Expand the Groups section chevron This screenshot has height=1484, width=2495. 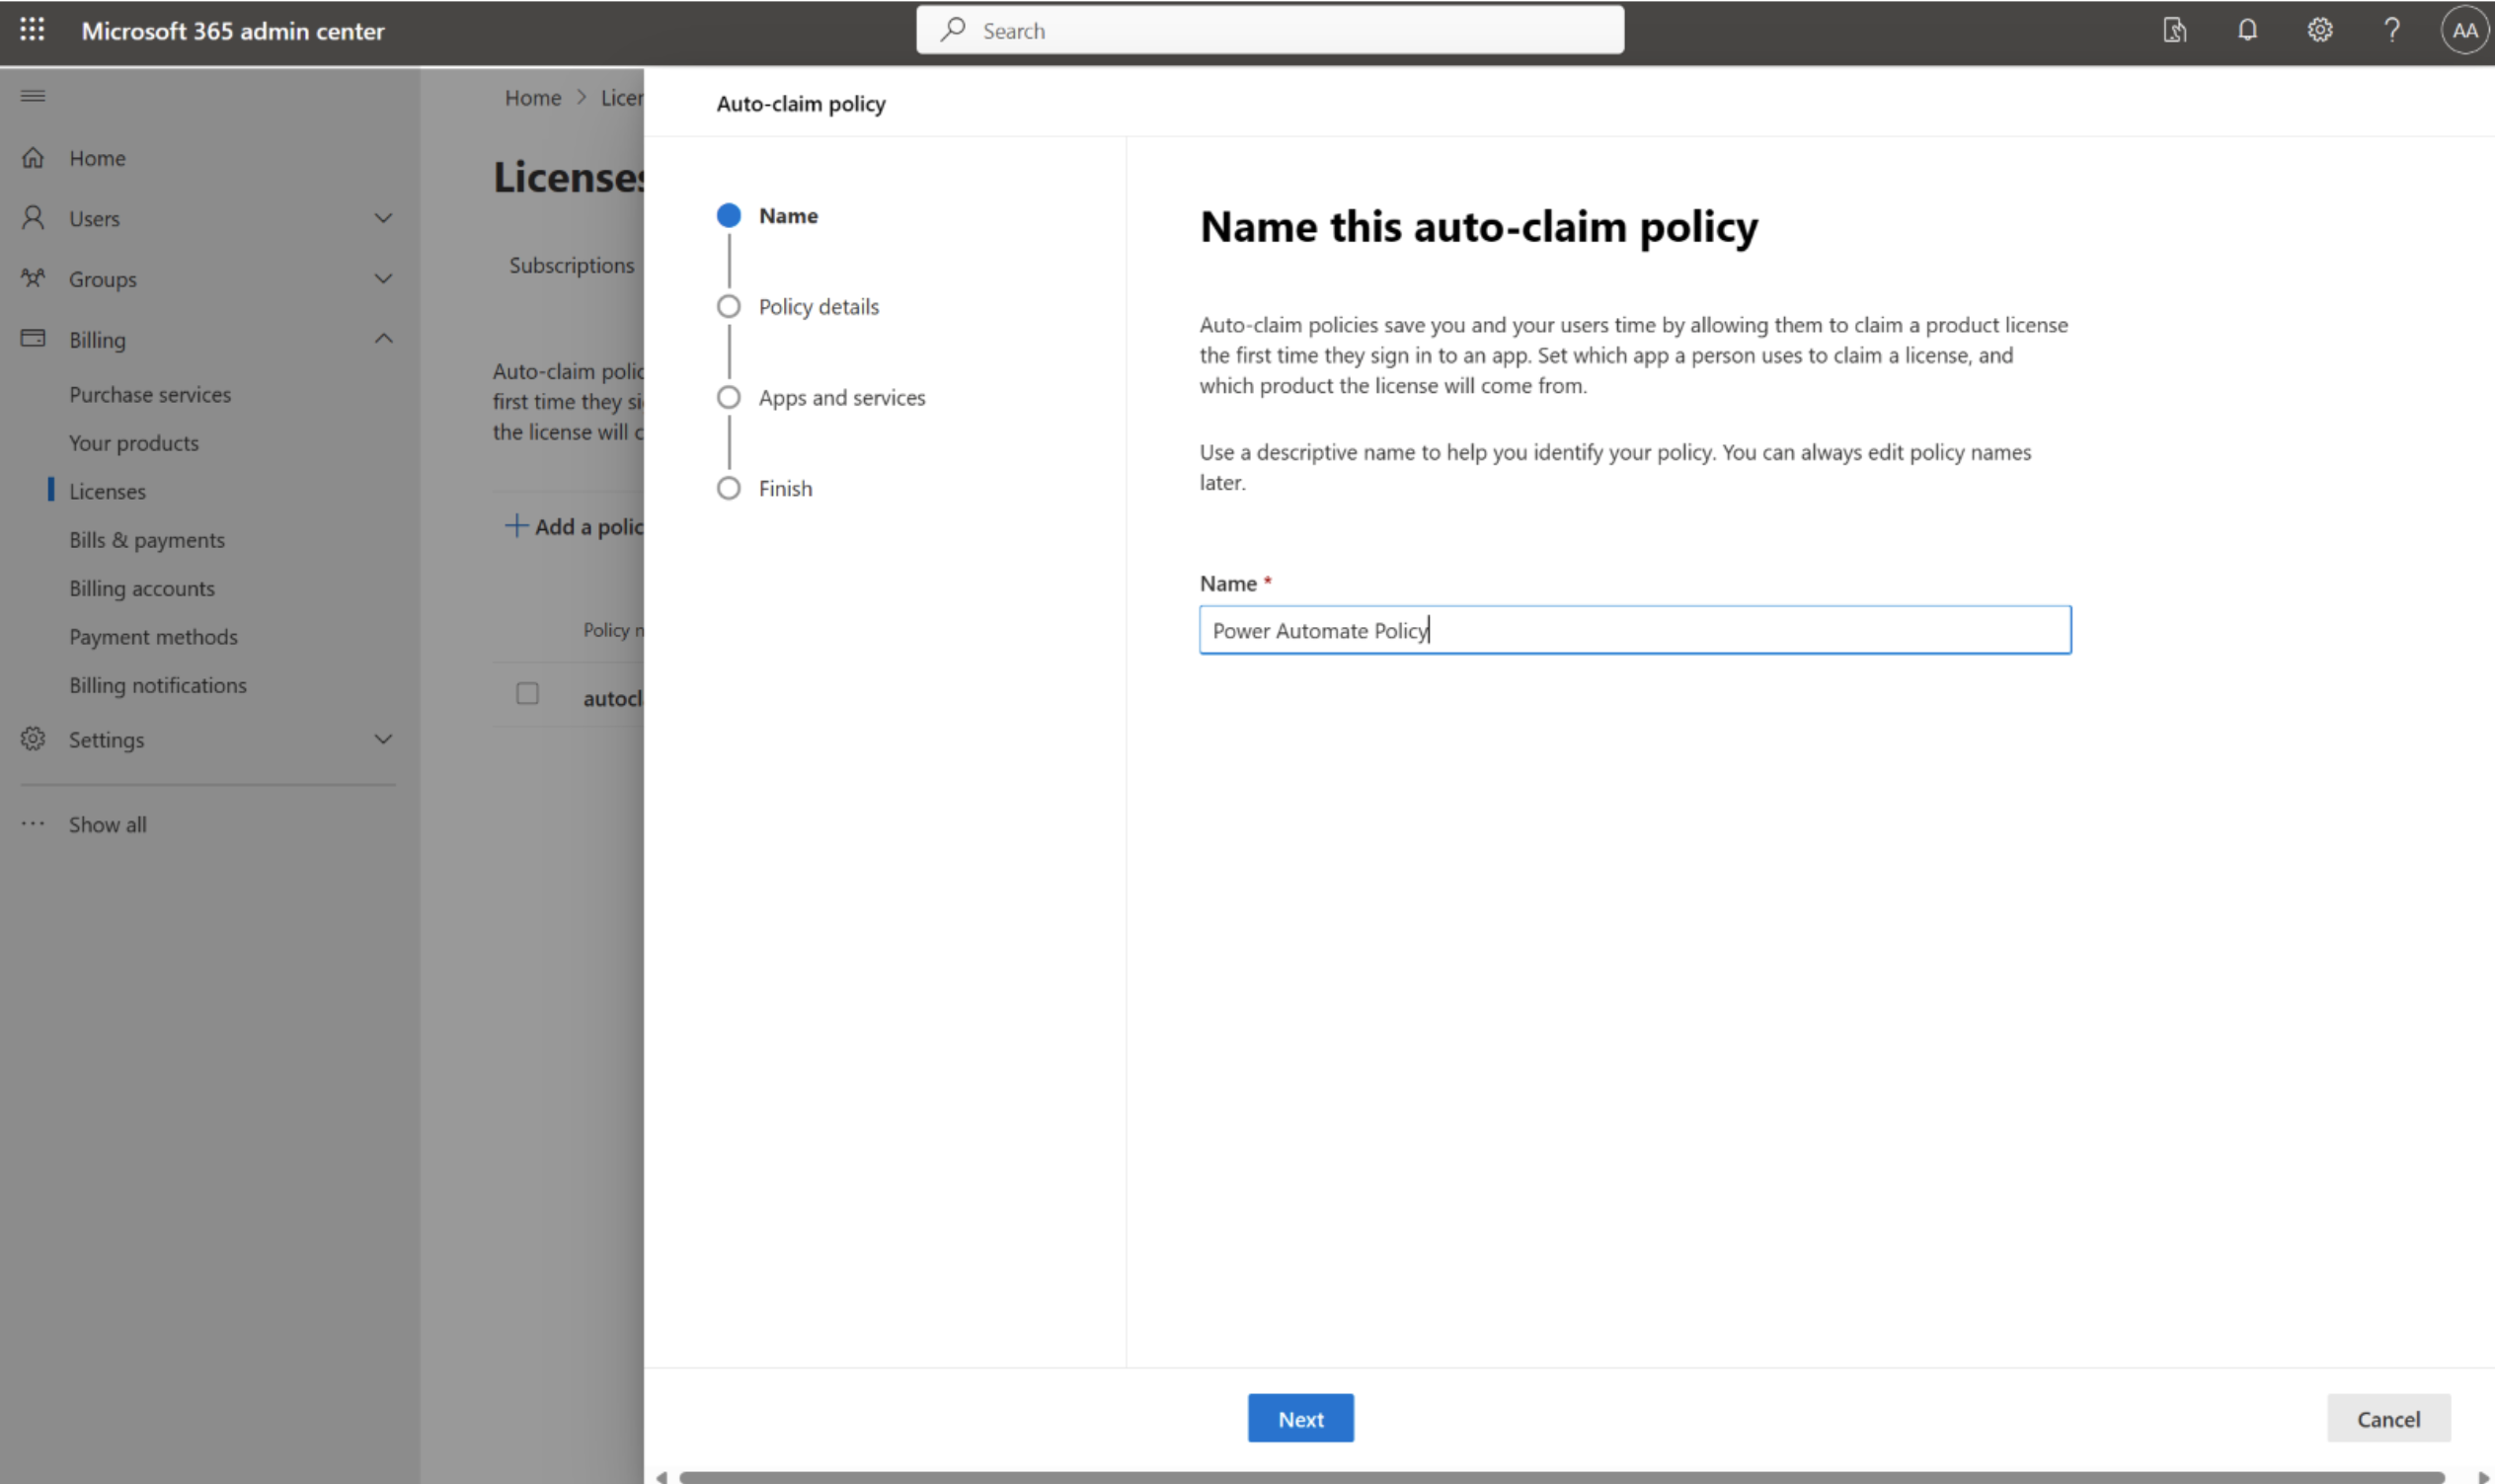[x=384, y=278]
